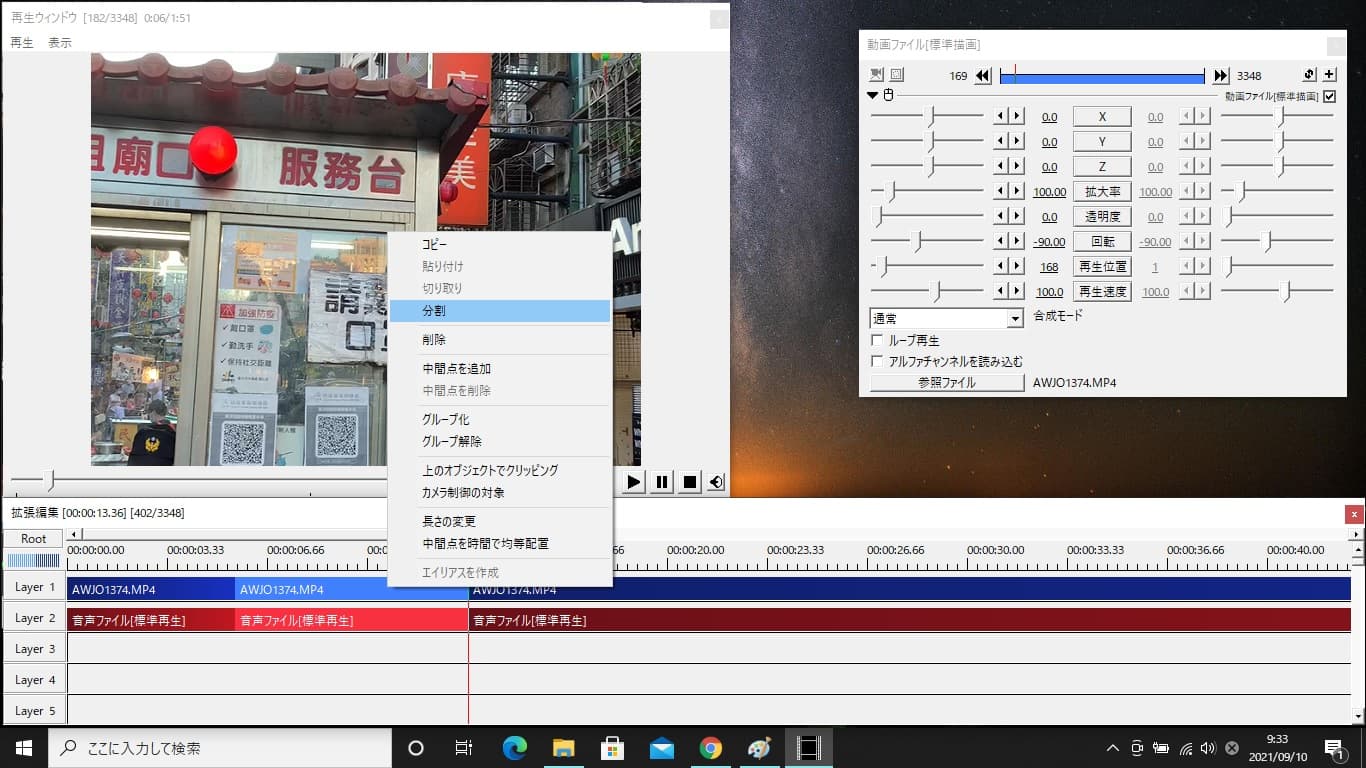The height and width of the screenshot is (768, 1366).
Task: Jump to the next keyframe with forward arrows
Action: tap(1221, 76)
